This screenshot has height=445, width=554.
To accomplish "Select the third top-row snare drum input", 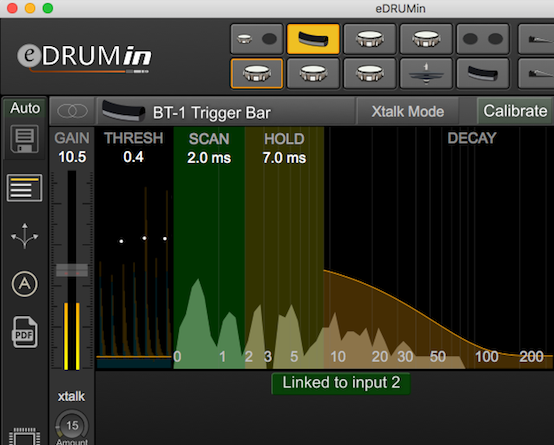I will [370, 39].
